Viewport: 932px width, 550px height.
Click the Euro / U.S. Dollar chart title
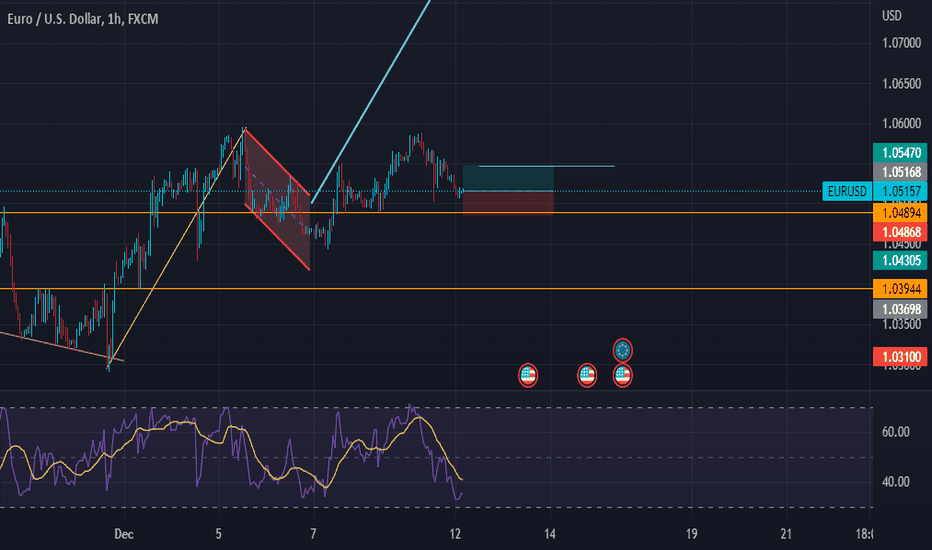point(83,19)
